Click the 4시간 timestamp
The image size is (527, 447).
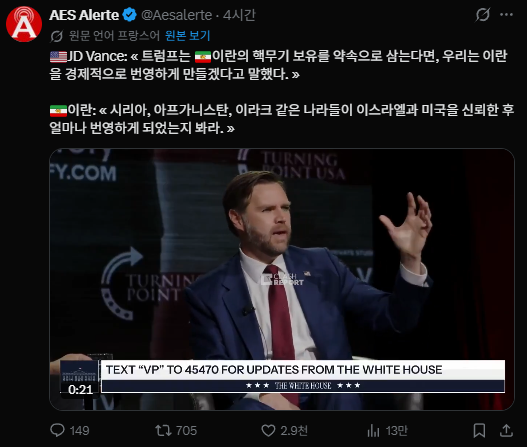coord(239,15)
